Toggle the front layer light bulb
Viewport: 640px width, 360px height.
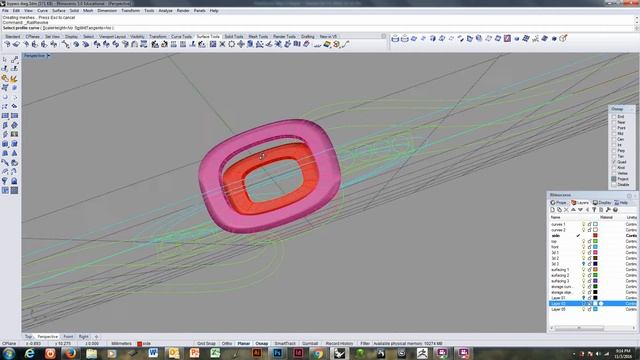coord(584,247)
